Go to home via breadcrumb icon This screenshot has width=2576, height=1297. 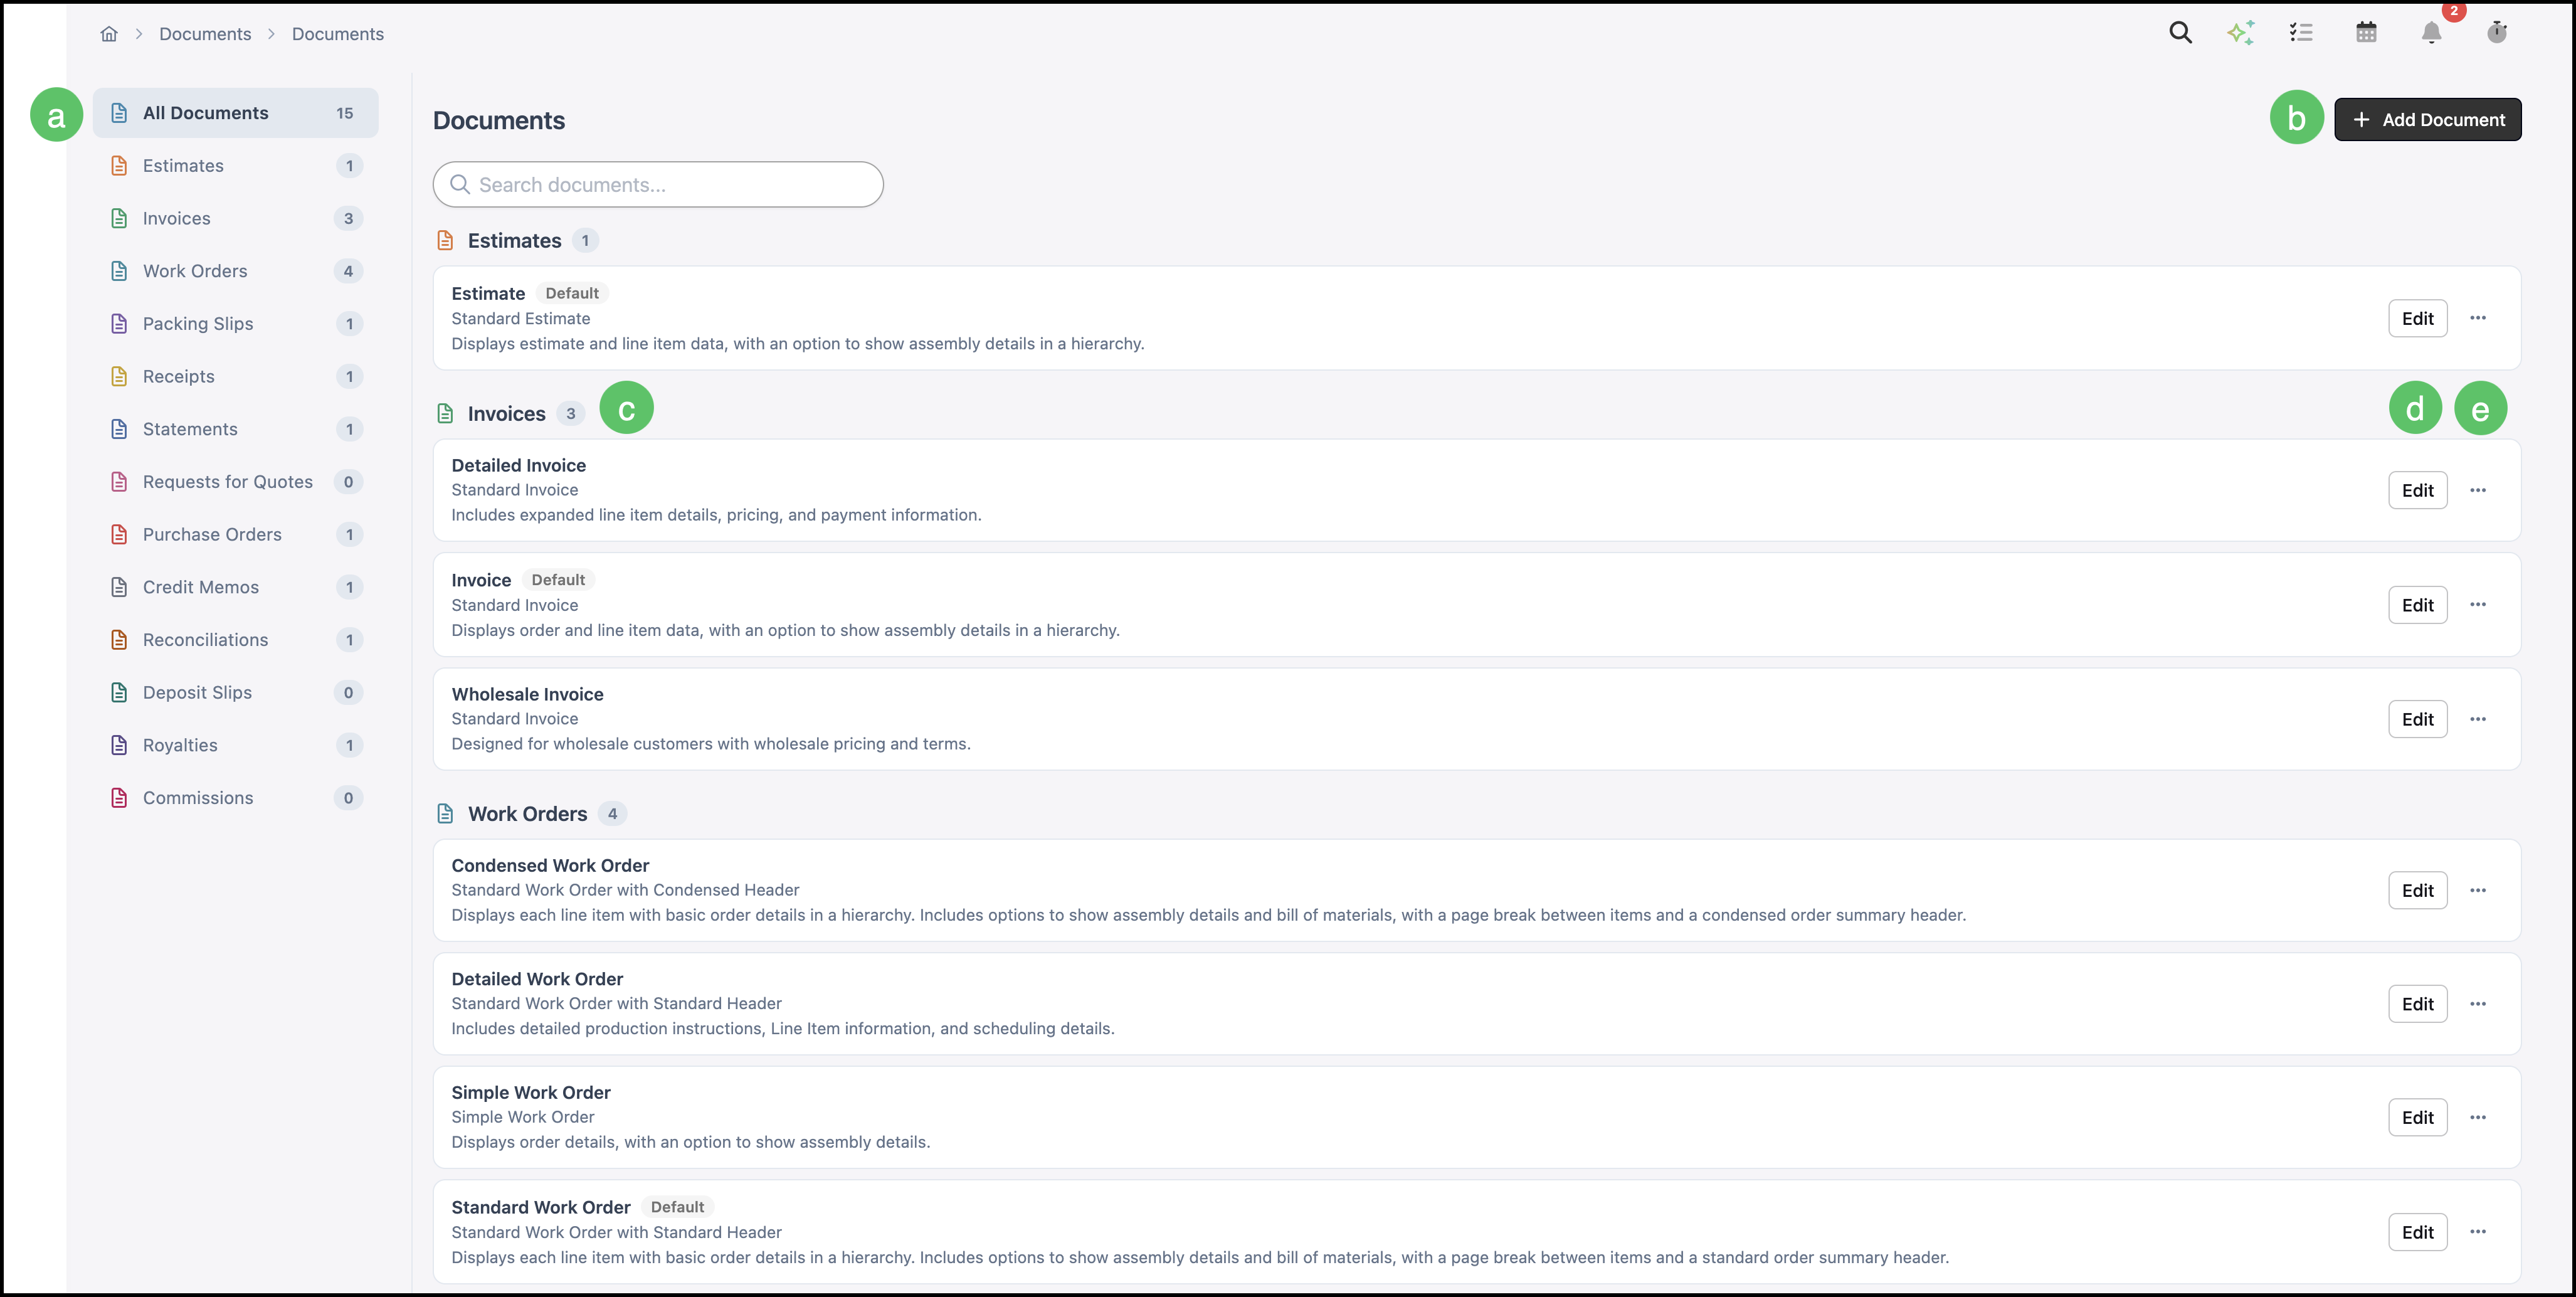point(109,34)
